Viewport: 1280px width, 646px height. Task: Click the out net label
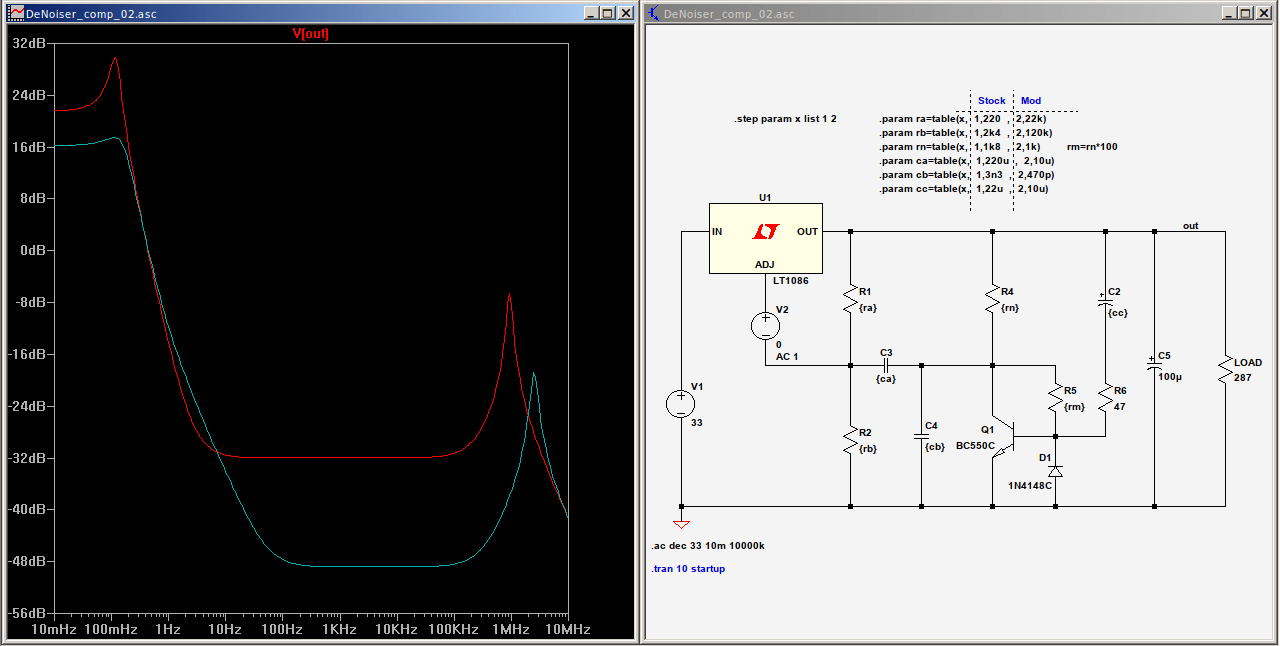click(1190, 226)
